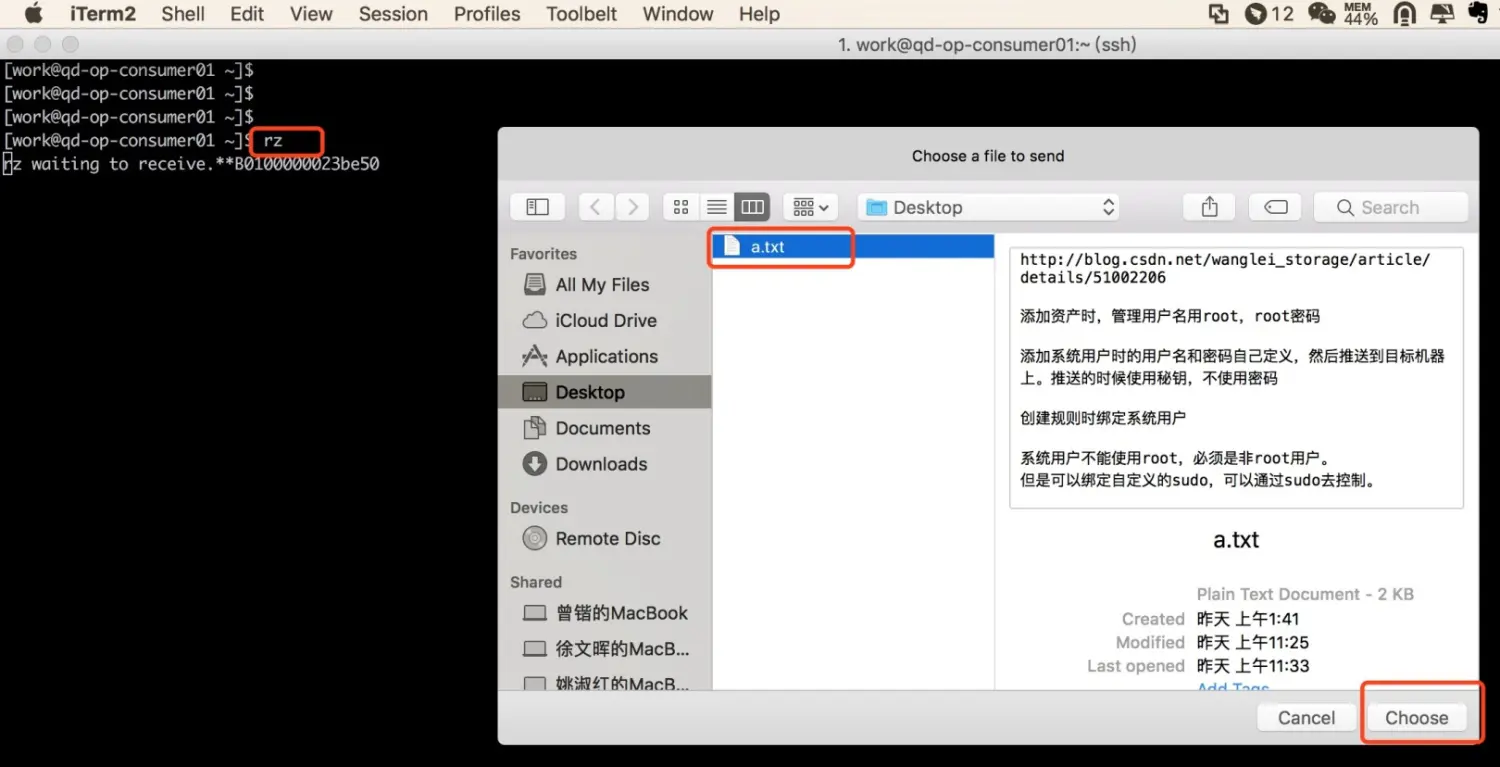Open the item arrangement dropdown
1500x767 pixels.
coord(810,207)
